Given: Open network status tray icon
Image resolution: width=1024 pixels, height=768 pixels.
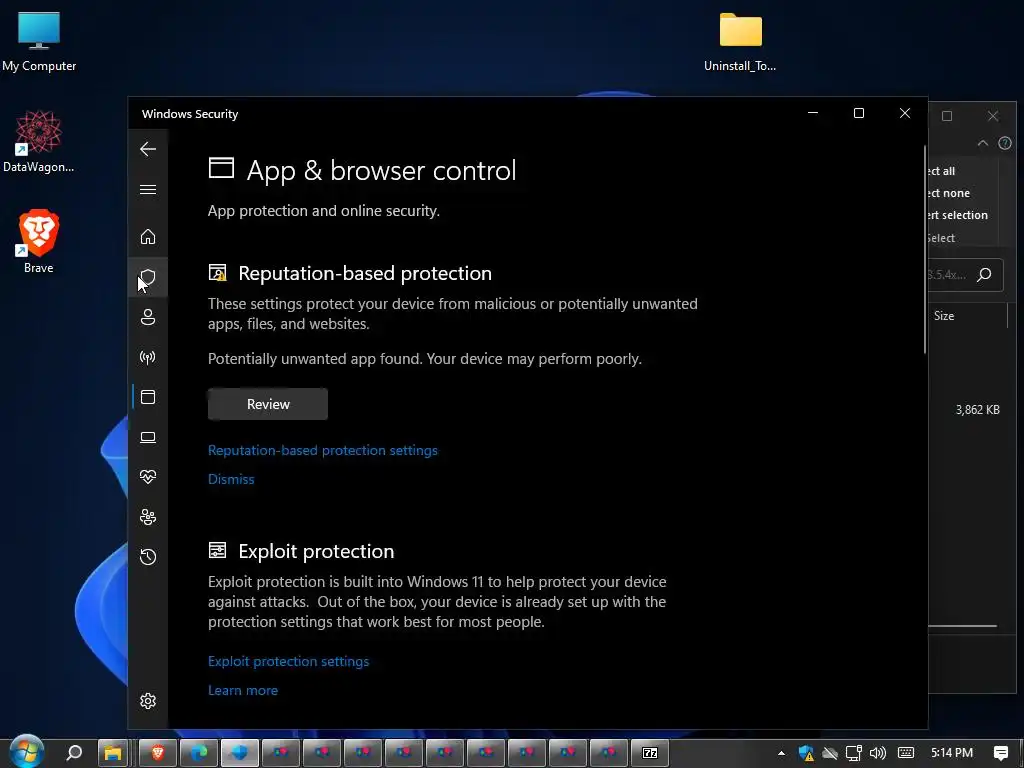Looking at the screenshot, I should tap(854, 753).
